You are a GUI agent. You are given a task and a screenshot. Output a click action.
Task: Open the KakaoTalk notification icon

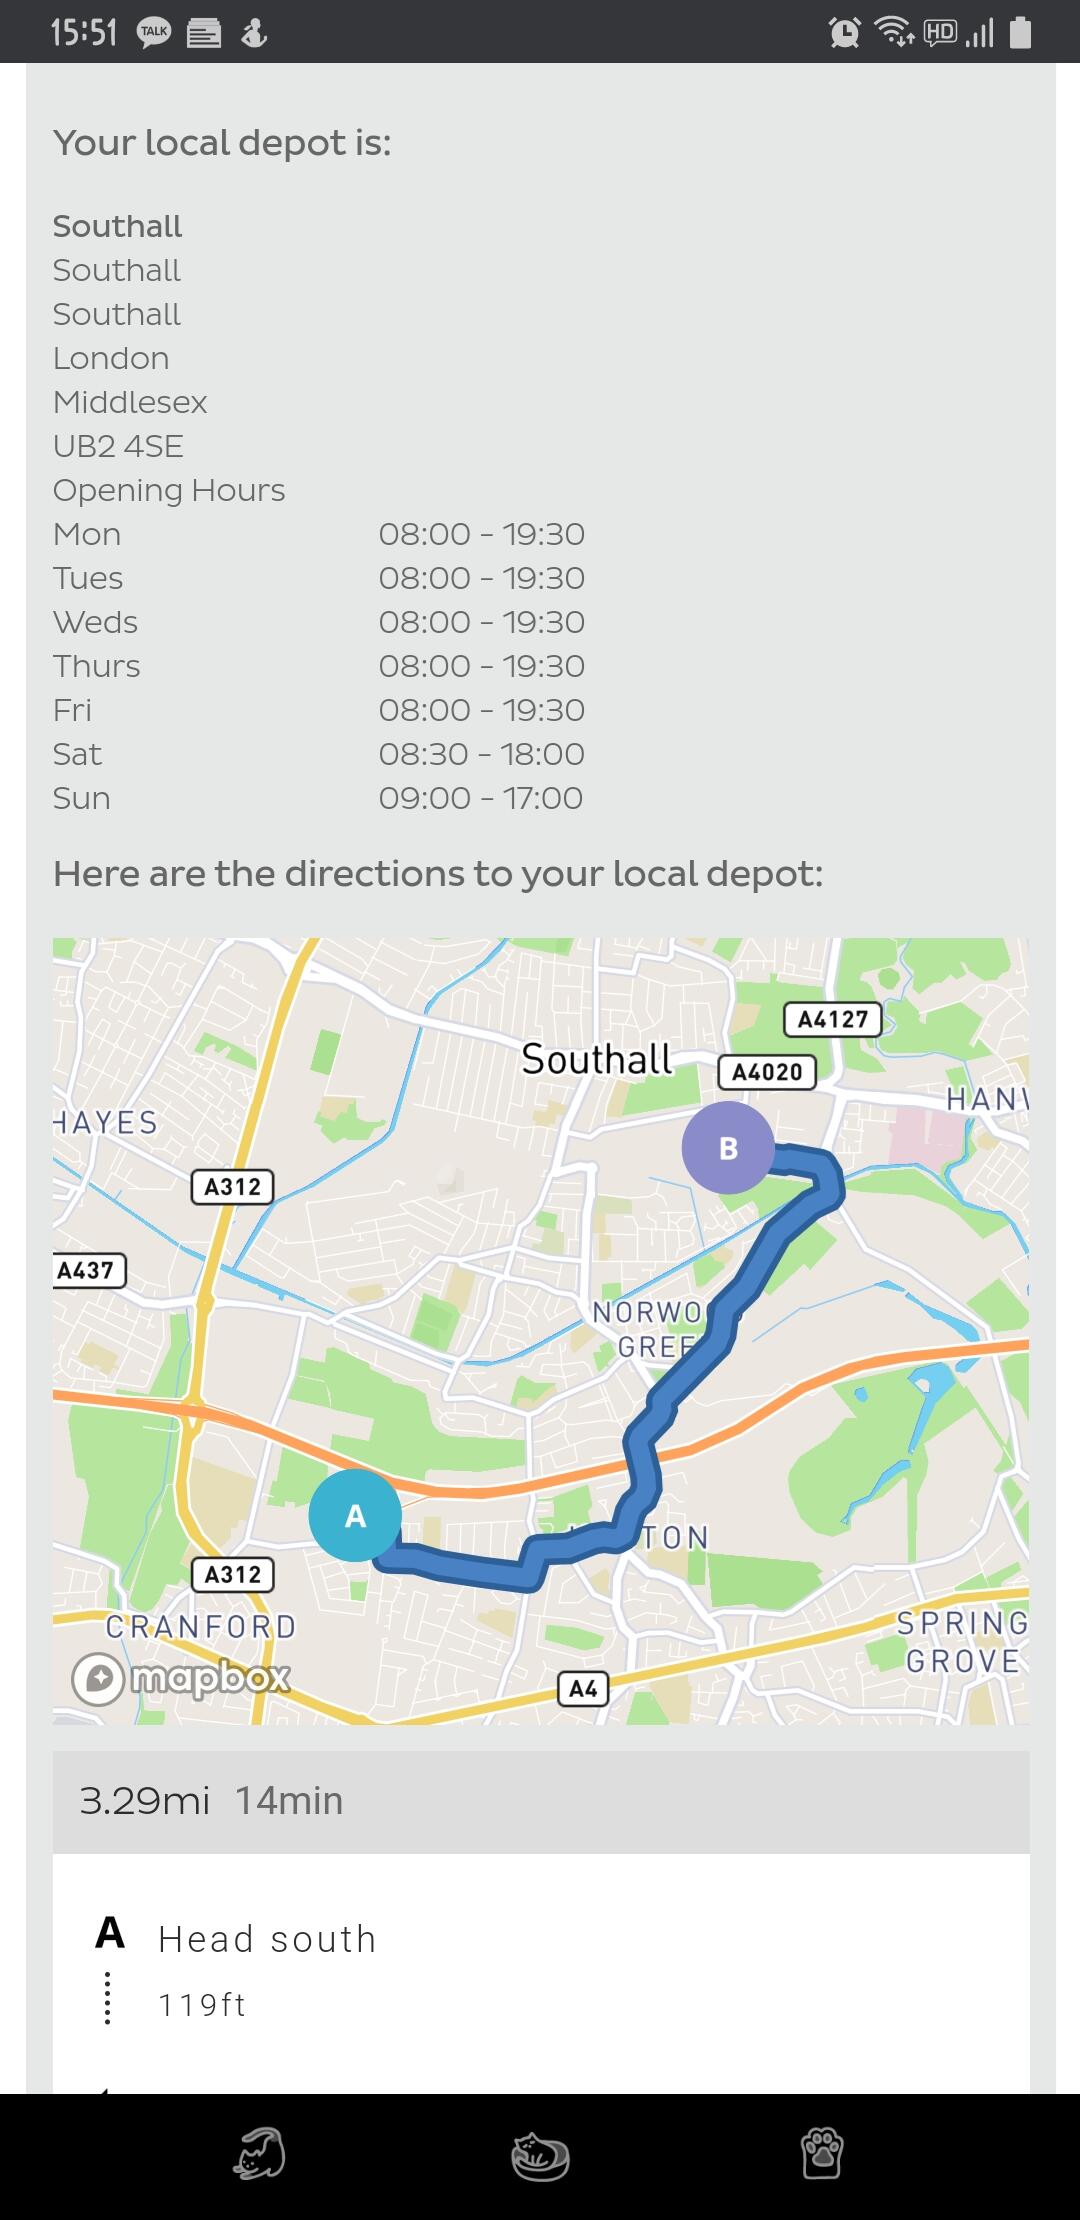pyautogui.click(x=154, y=33)
